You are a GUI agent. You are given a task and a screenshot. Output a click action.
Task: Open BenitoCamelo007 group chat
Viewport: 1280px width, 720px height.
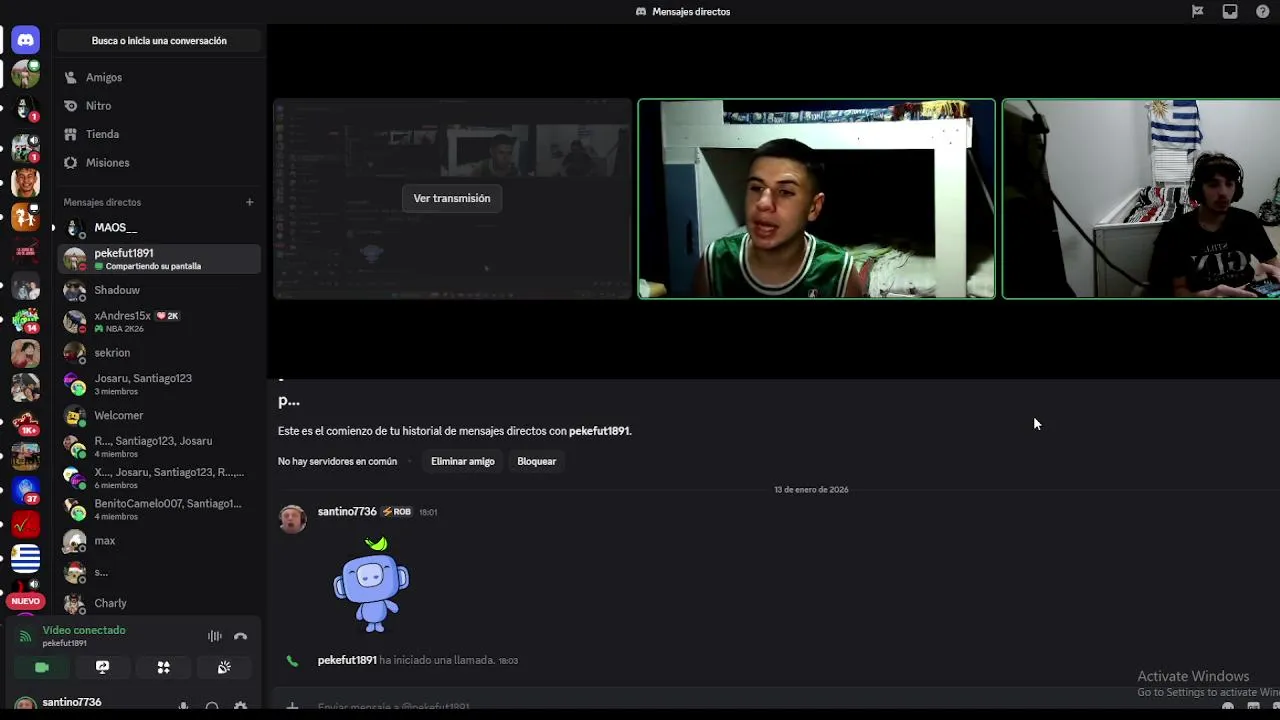[159, 509]
